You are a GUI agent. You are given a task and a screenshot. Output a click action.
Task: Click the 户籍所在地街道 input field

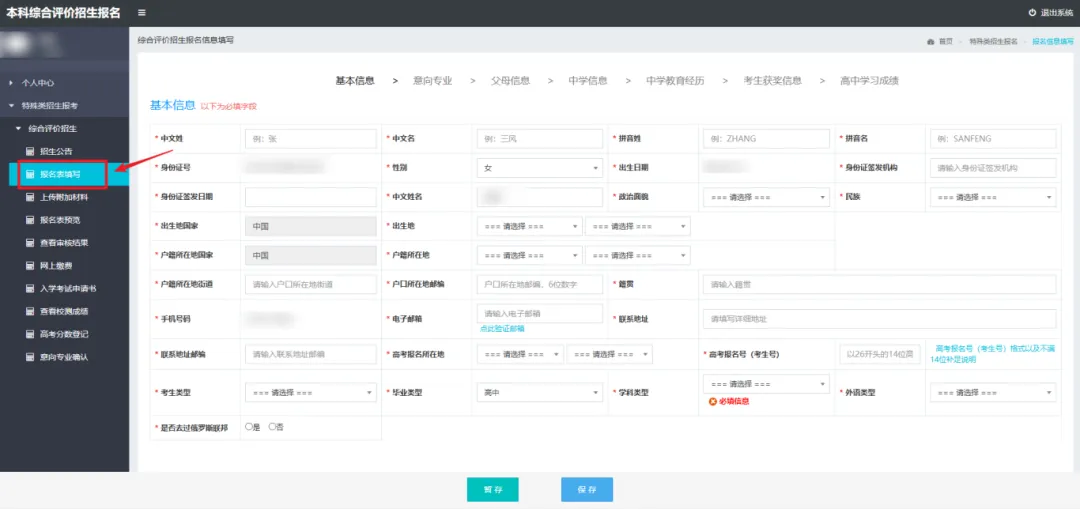[311, 284]
